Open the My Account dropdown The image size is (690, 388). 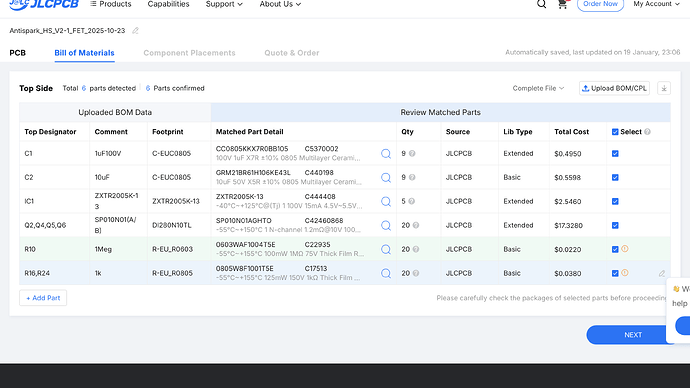click(x=656, y=4)
